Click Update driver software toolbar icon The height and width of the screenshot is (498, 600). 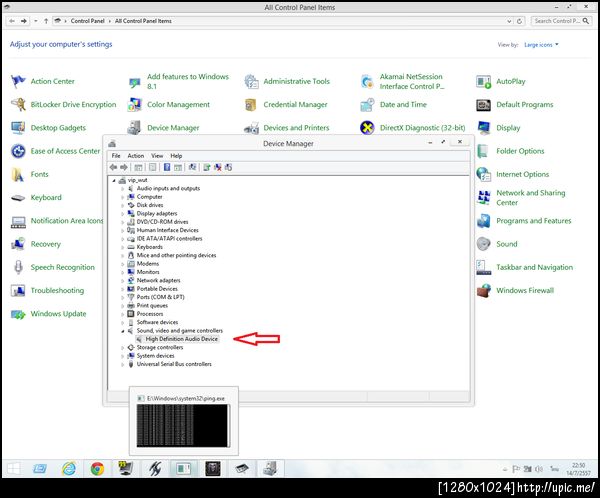point(207,167)
